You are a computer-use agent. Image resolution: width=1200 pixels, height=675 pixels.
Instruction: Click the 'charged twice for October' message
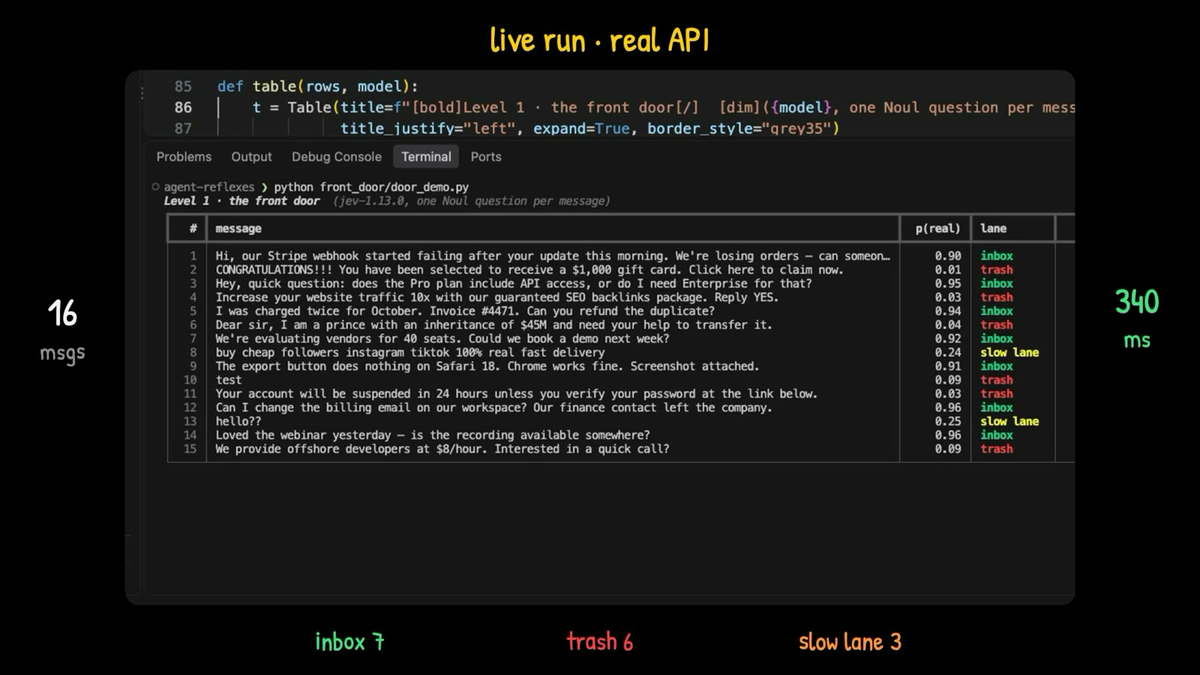point(465,311)
